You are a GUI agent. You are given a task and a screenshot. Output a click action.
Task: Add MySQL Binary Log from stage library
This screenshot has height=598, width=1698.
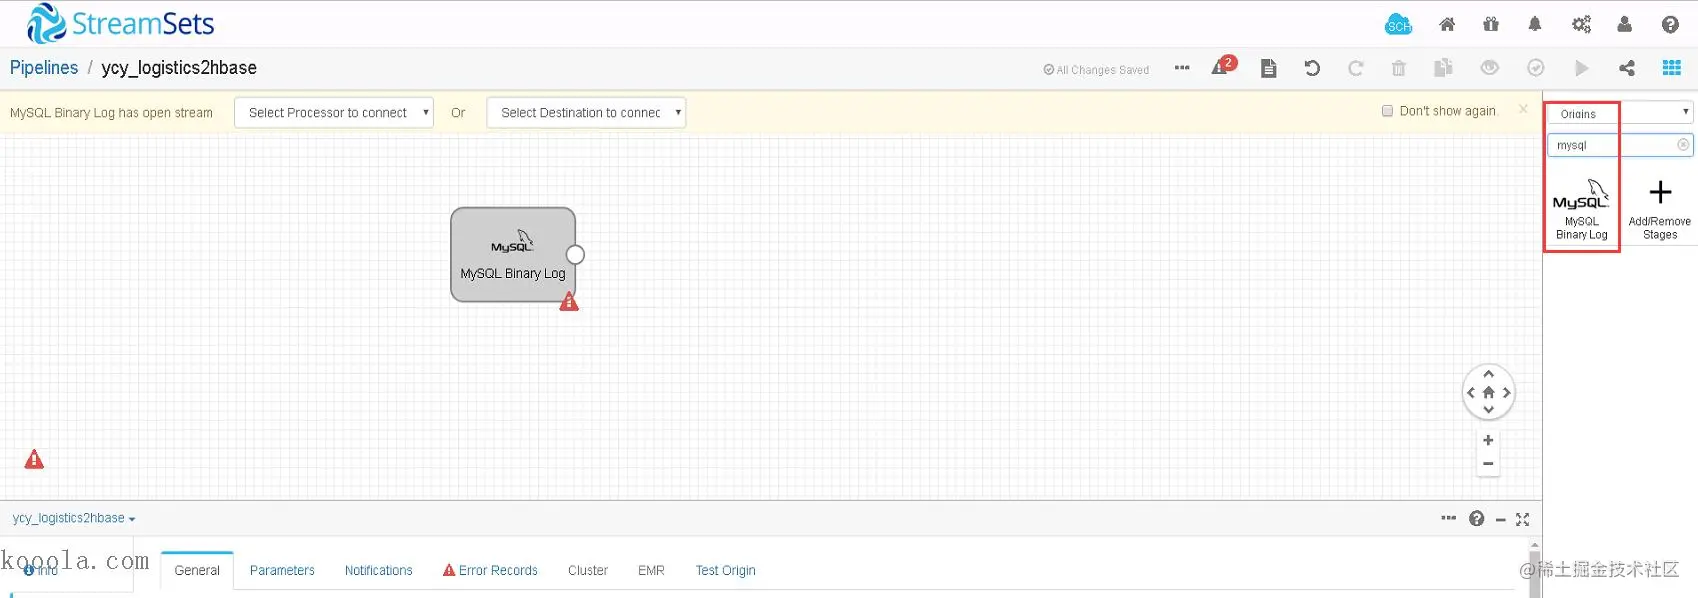[x=1581, y=210]
